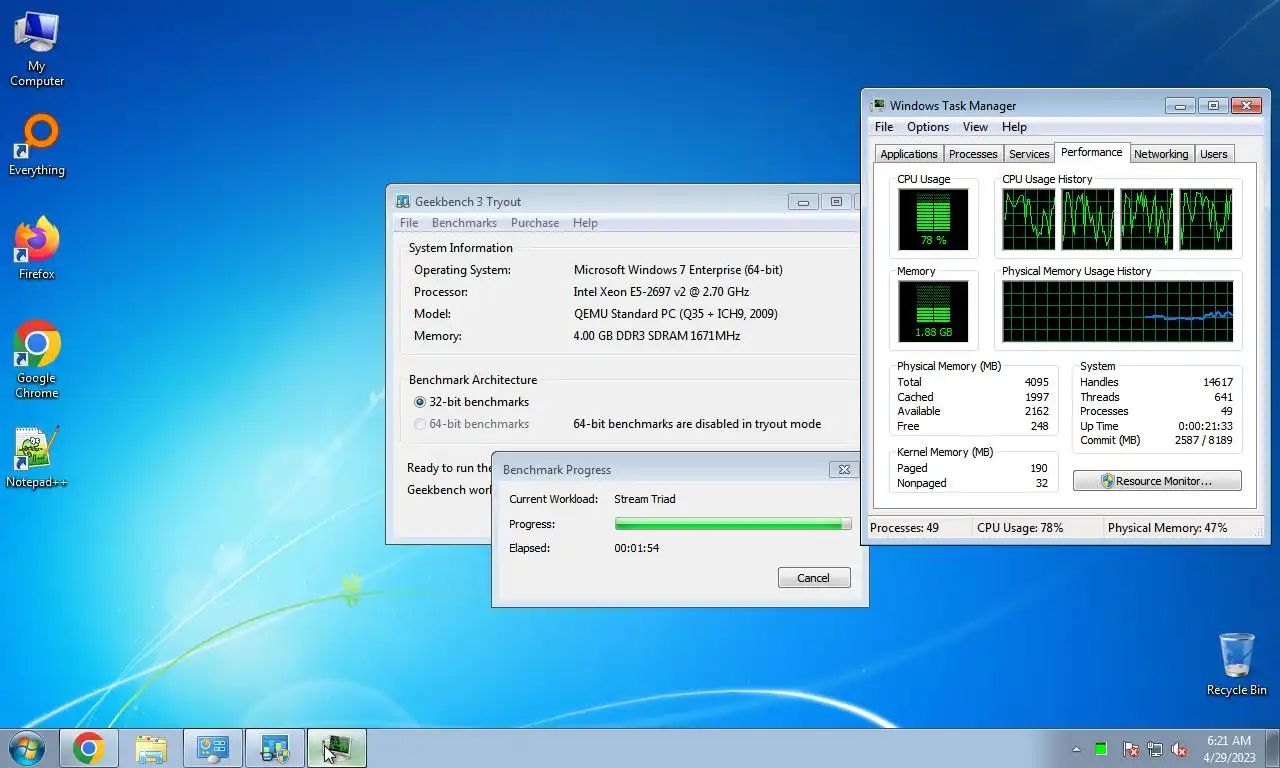Open the Help menu in Geekbench
This screenshot has height=768, width=1280.
click(x=585, y=223)
